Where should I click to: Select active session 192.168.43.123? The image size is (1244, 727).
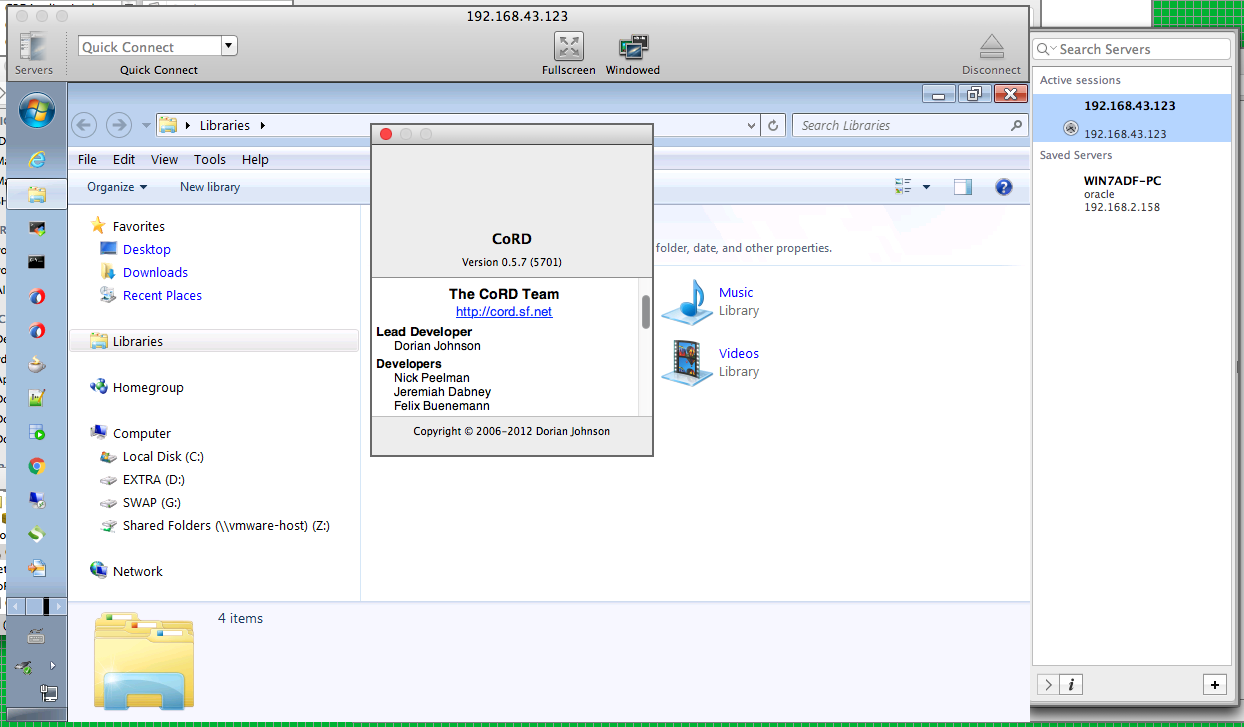pos(1132,118)
